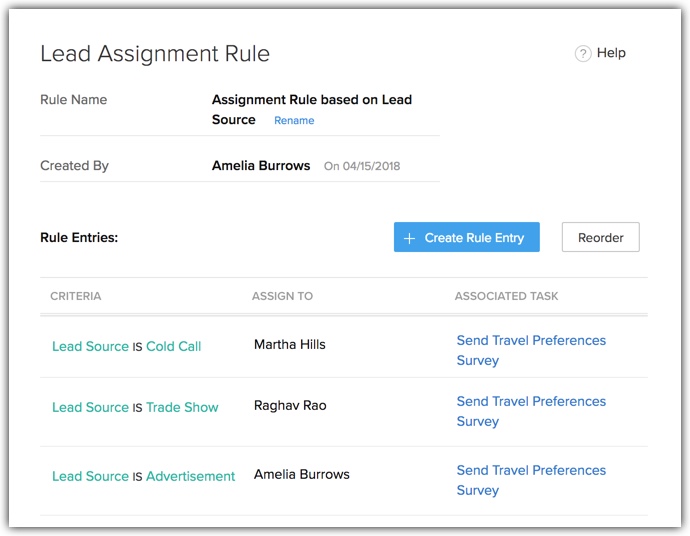Open the survey task for Raghav Rao
Screen dimensions: 690x536
[x=531, y=411]
